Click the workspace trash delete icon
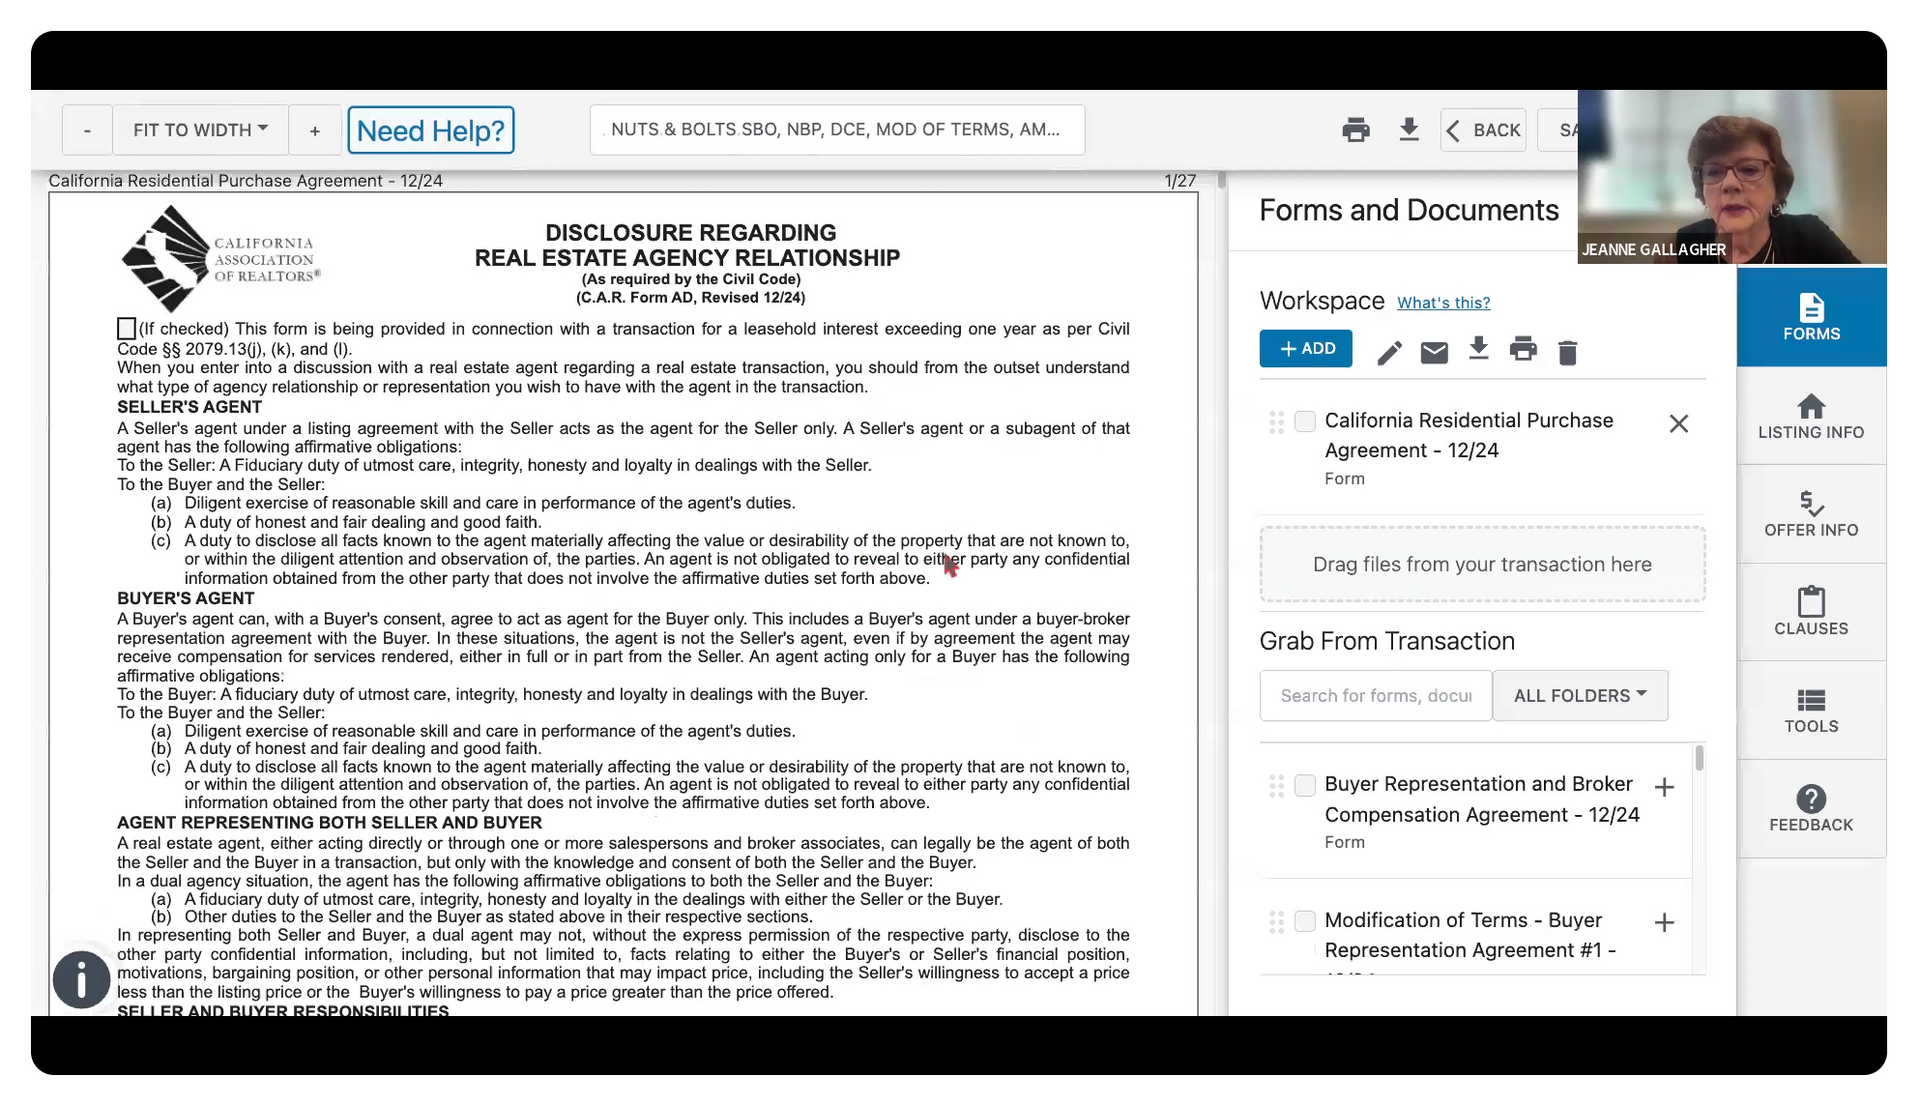1920x1104 pixels. tap(1567, 352)
